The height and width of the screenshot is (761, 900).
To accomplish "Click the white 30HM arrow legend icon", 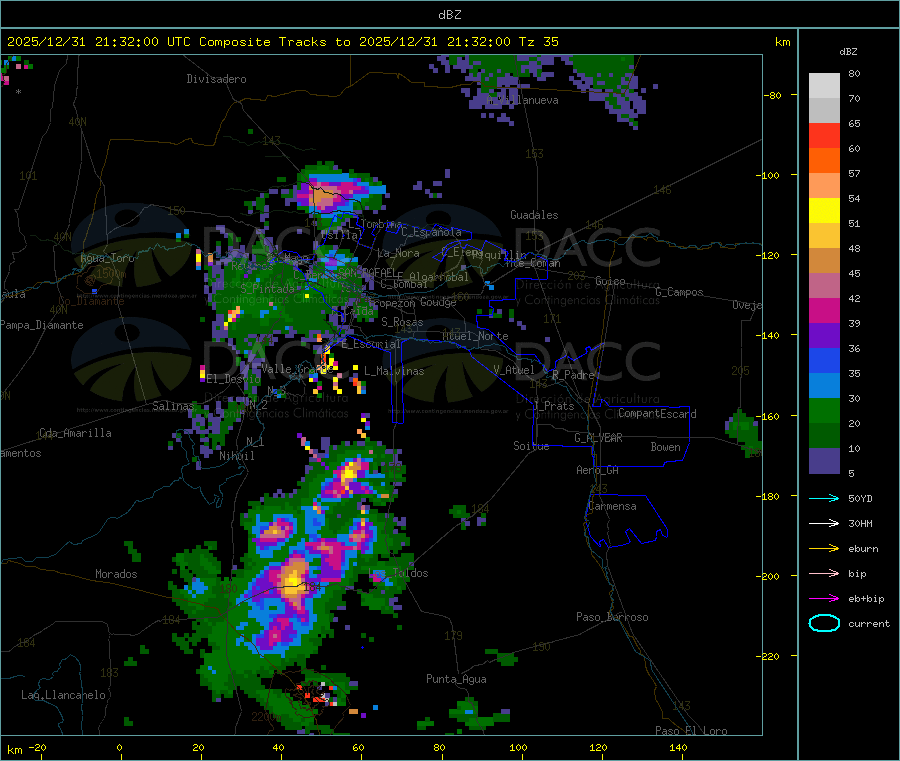I will coord(824,523).
